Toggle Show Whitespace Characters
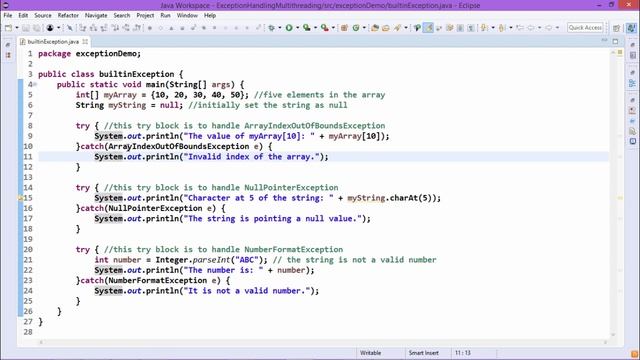The width and height of the screenshot is (640, 360). tap(471, 28)
